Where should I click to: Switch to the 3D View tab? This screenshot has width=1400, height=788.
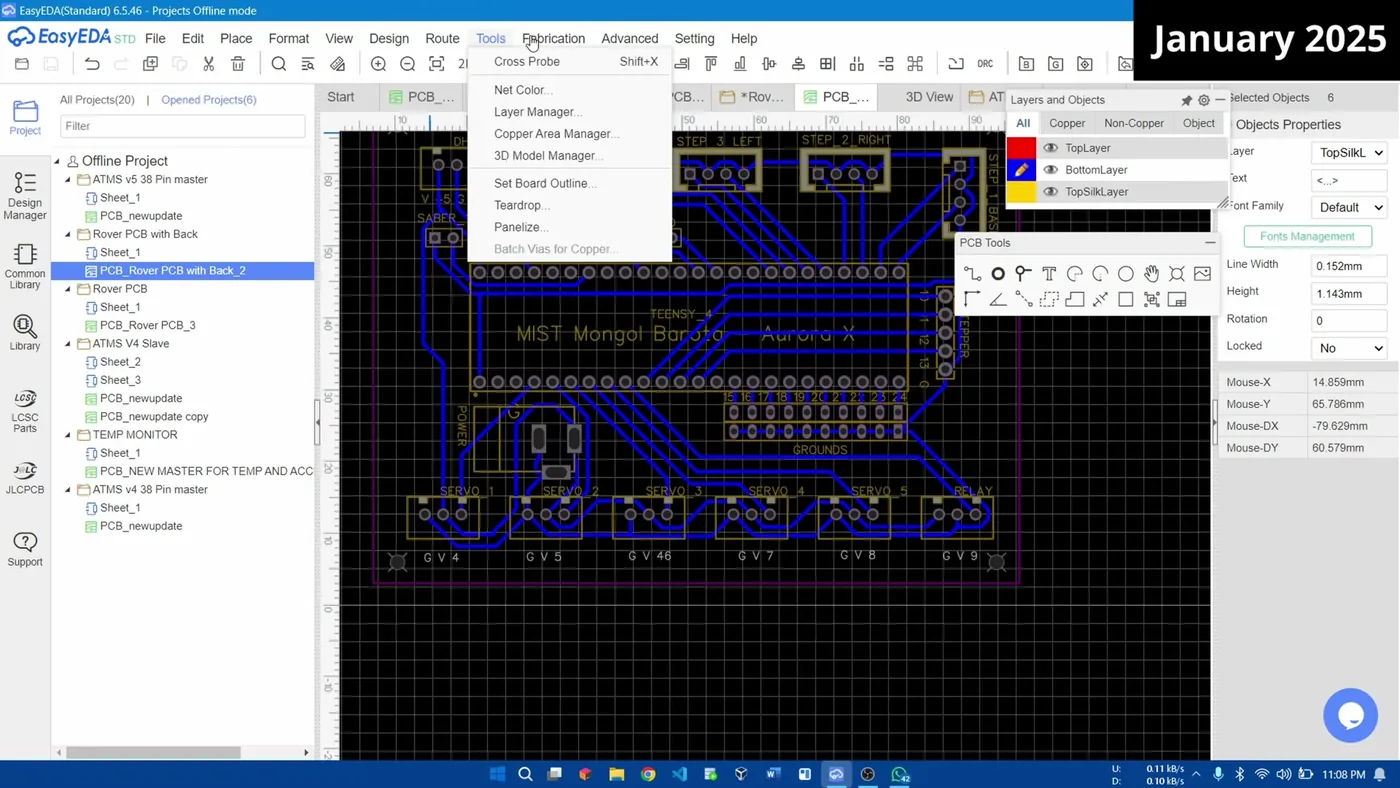[929, 97]
